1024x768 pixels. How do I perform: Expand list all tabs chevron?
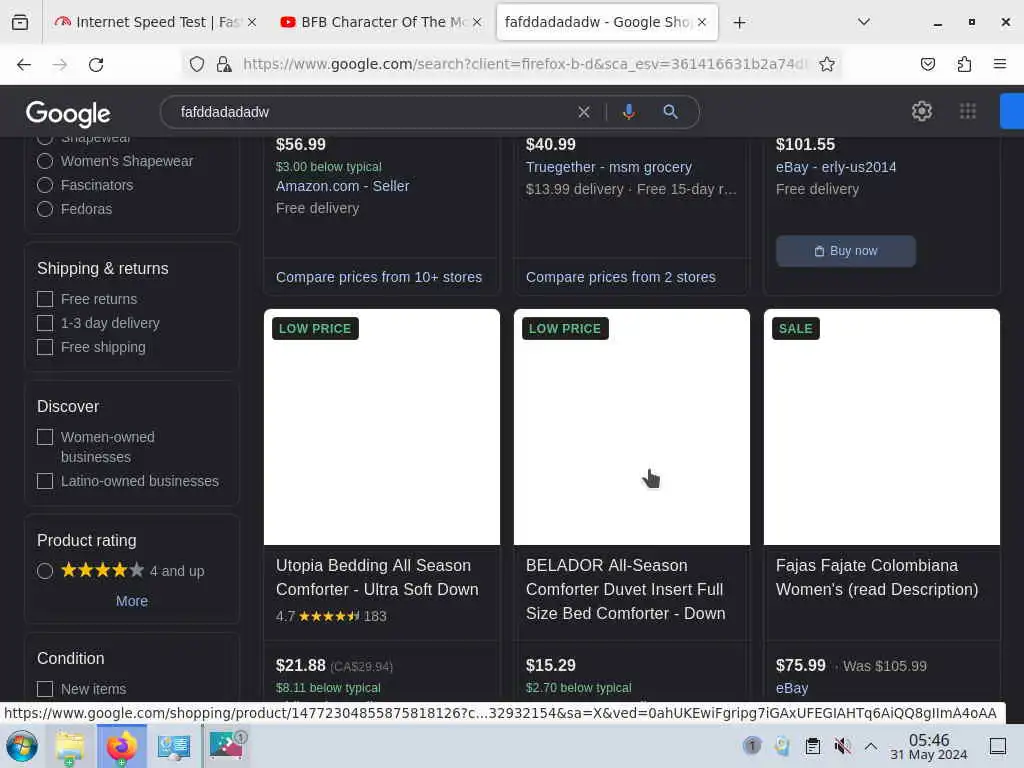pyautogui.click(x=863, y=22)
